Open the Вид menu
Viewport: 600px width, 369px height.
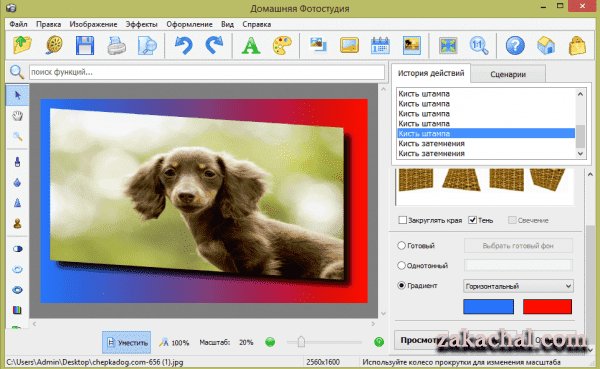click(x=227, y=24)
